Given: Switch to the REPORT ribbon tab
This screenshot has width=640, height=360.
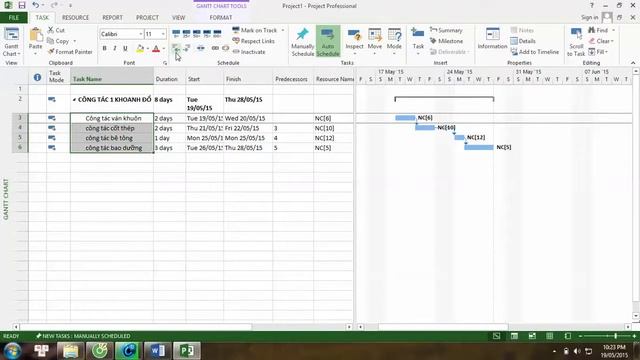Looking at the screenshot, I should [x=112, y=18].
